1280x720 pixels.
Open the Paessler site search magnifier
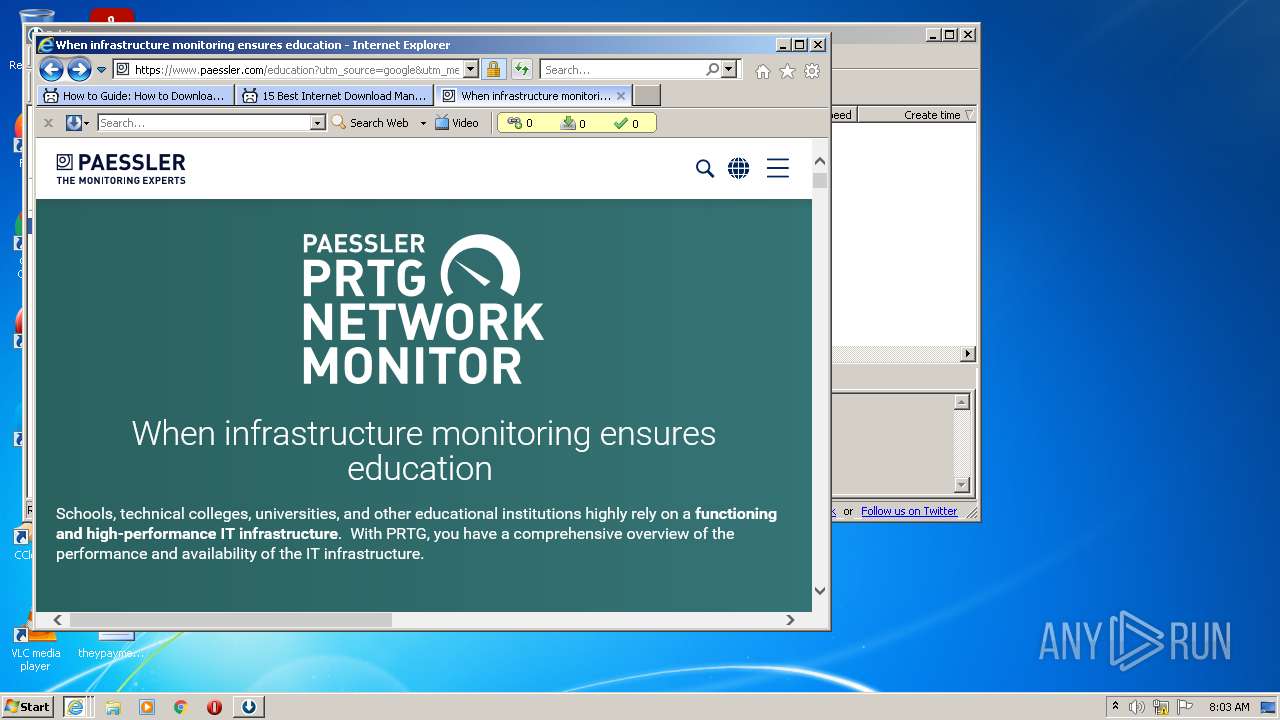click(705, 168)
